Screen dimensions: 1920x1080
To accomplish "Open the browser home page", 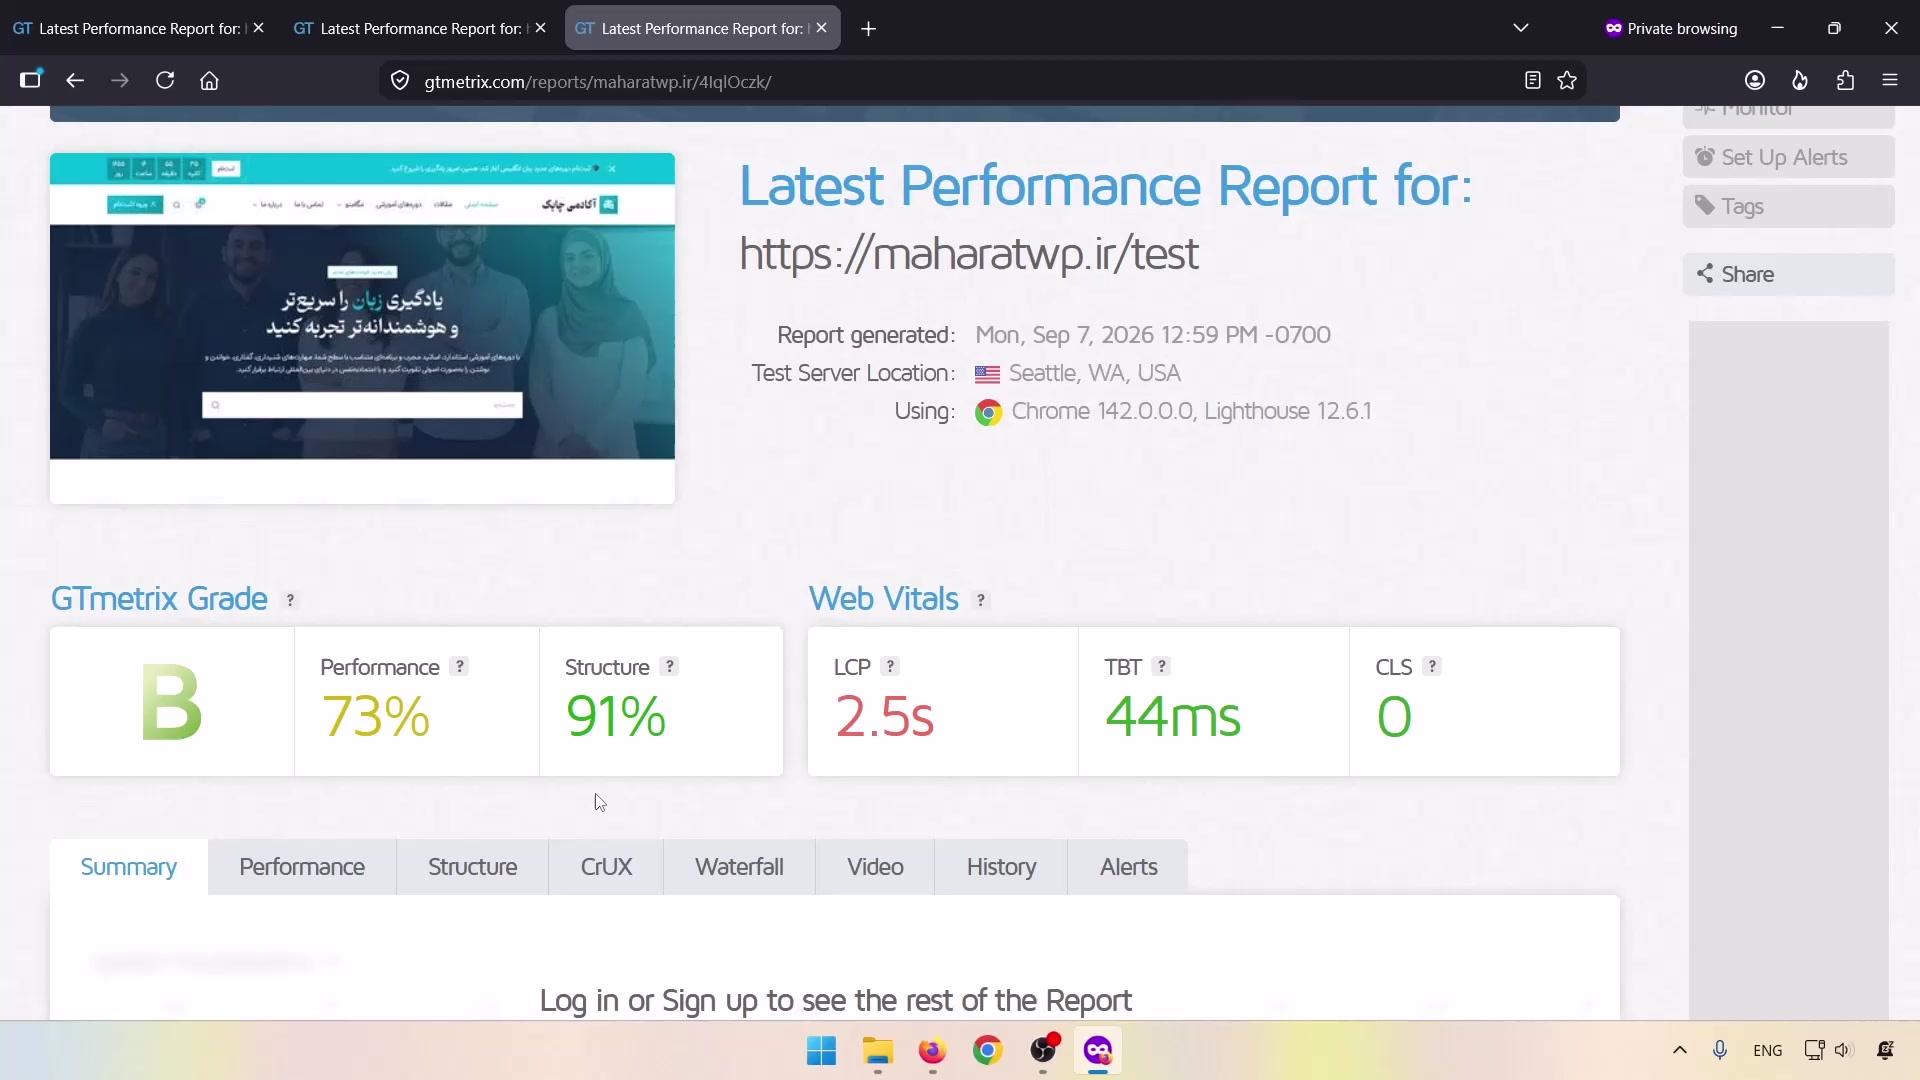I will pos(209,81).
